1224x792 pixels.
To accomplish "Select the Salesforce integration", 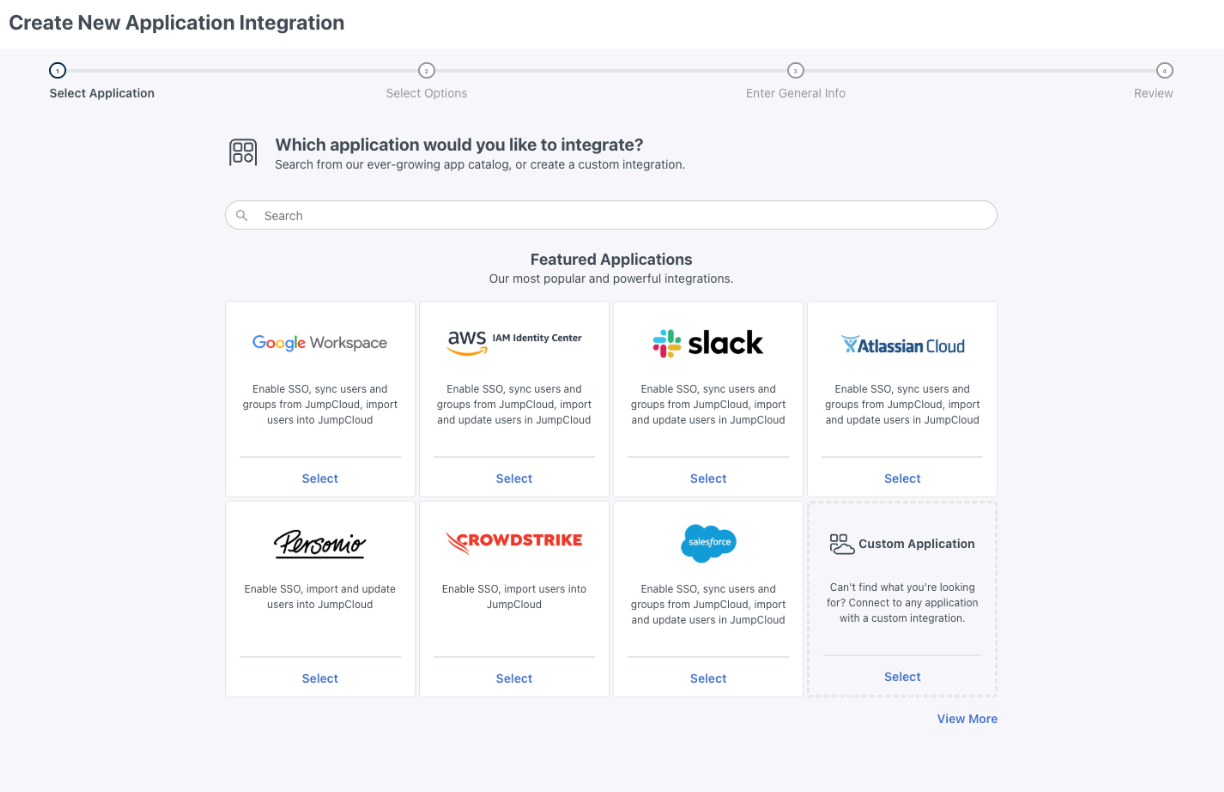I will 708,679.
